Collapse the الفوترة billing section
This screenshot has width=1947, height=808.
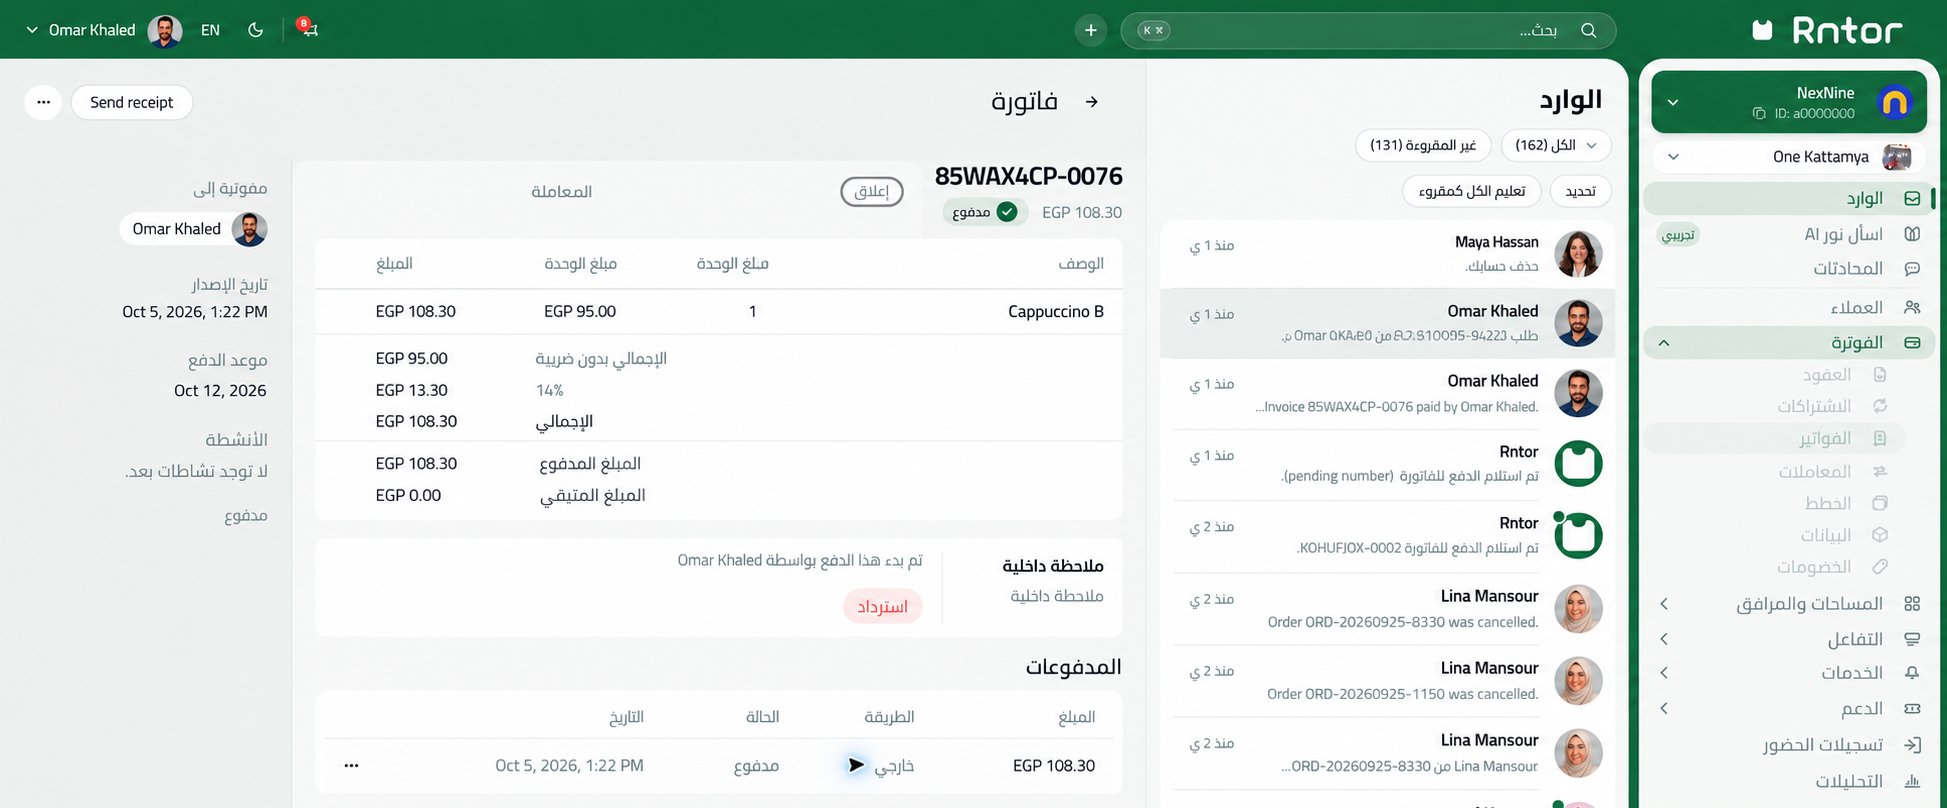pos(1664,343)
